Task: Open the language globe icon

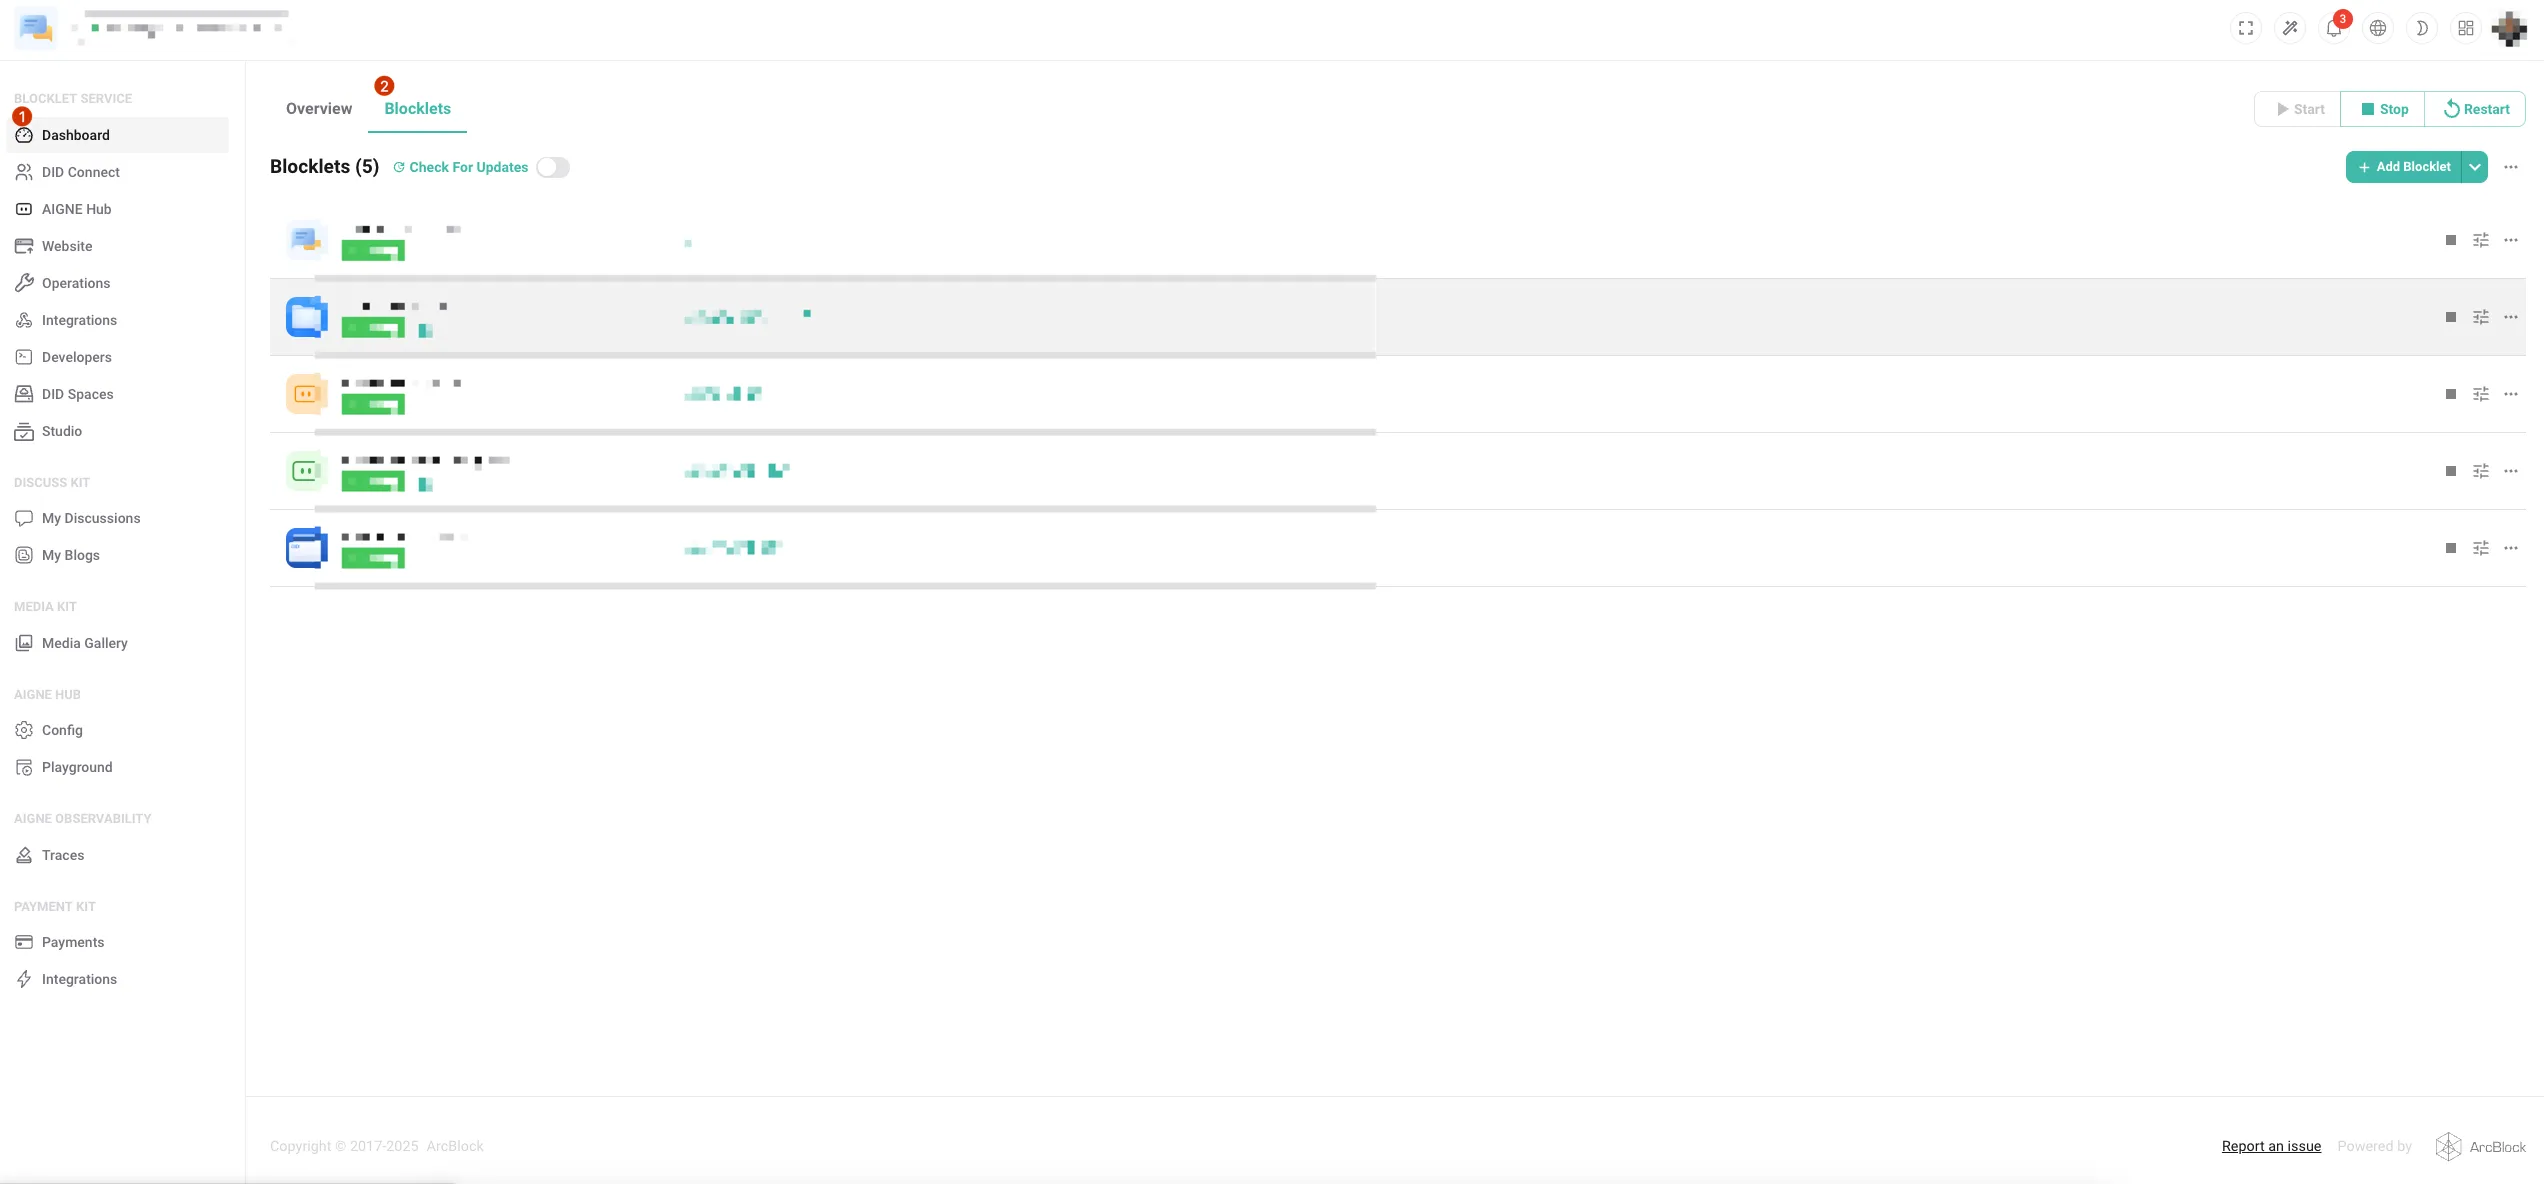Action: tap(2378, 28)
